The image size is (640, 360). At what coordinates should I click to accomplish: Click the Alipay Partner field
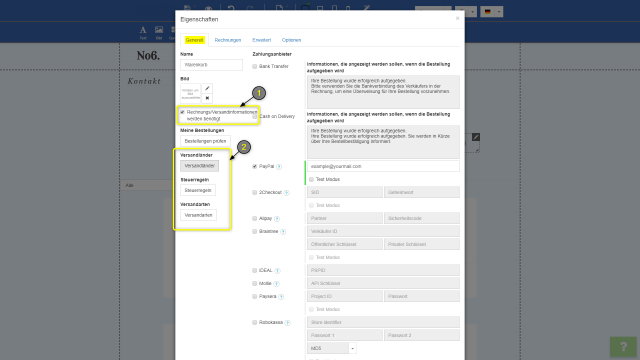(x=344, y=218)
